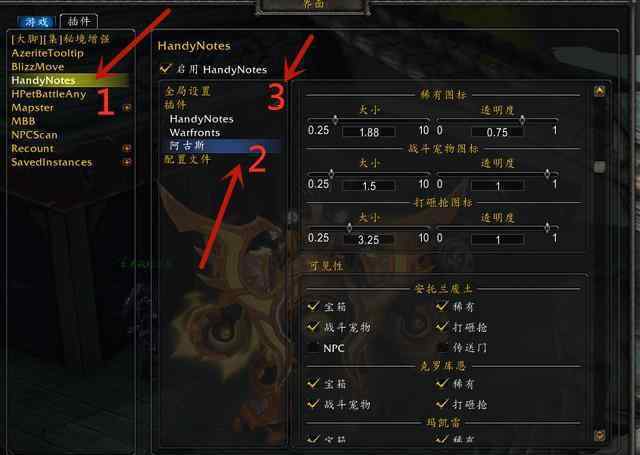Uncheck 打砸抢 under 克罗库恩

(x=442, y=404)
